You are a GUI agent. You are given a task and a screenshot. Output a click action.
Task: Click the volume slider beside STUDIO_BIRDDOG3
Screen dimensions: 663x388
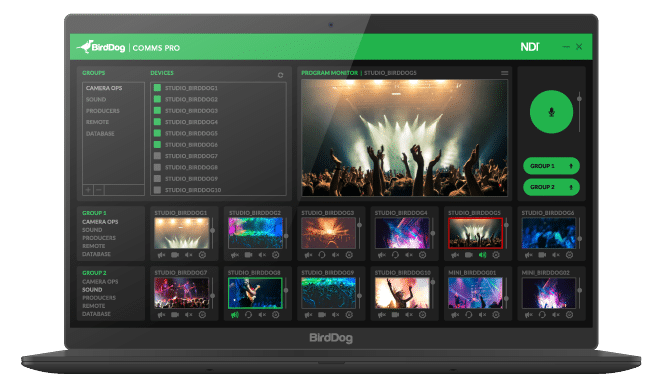[359, 233]
